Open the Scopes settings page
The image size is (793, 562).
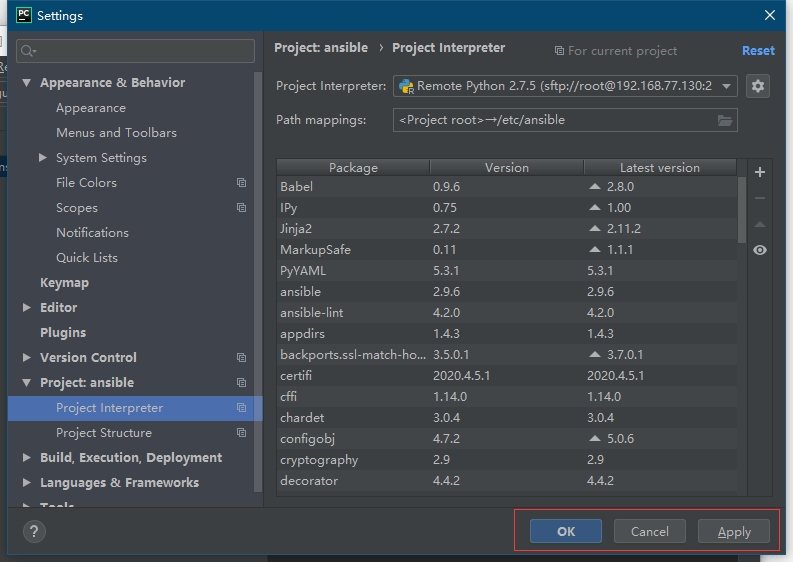coord(77,207)
